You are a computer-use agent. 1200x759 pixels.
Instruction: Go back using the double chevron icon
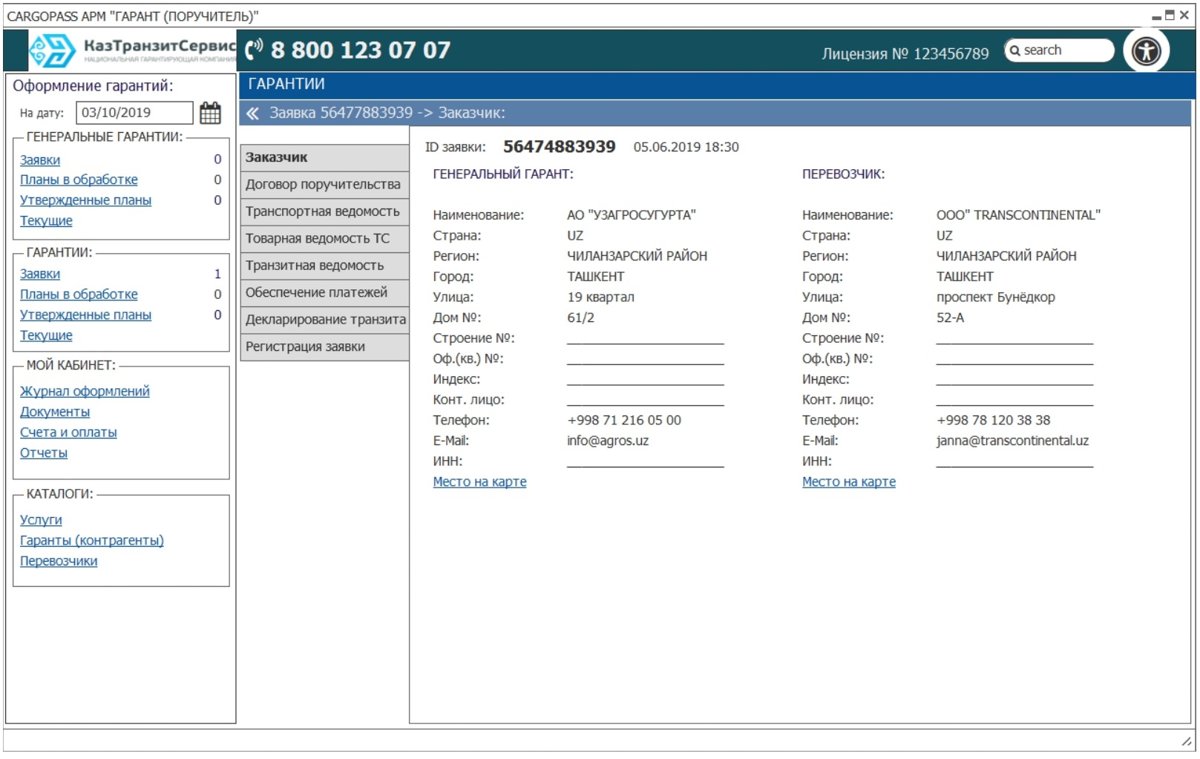coord(253,113)
